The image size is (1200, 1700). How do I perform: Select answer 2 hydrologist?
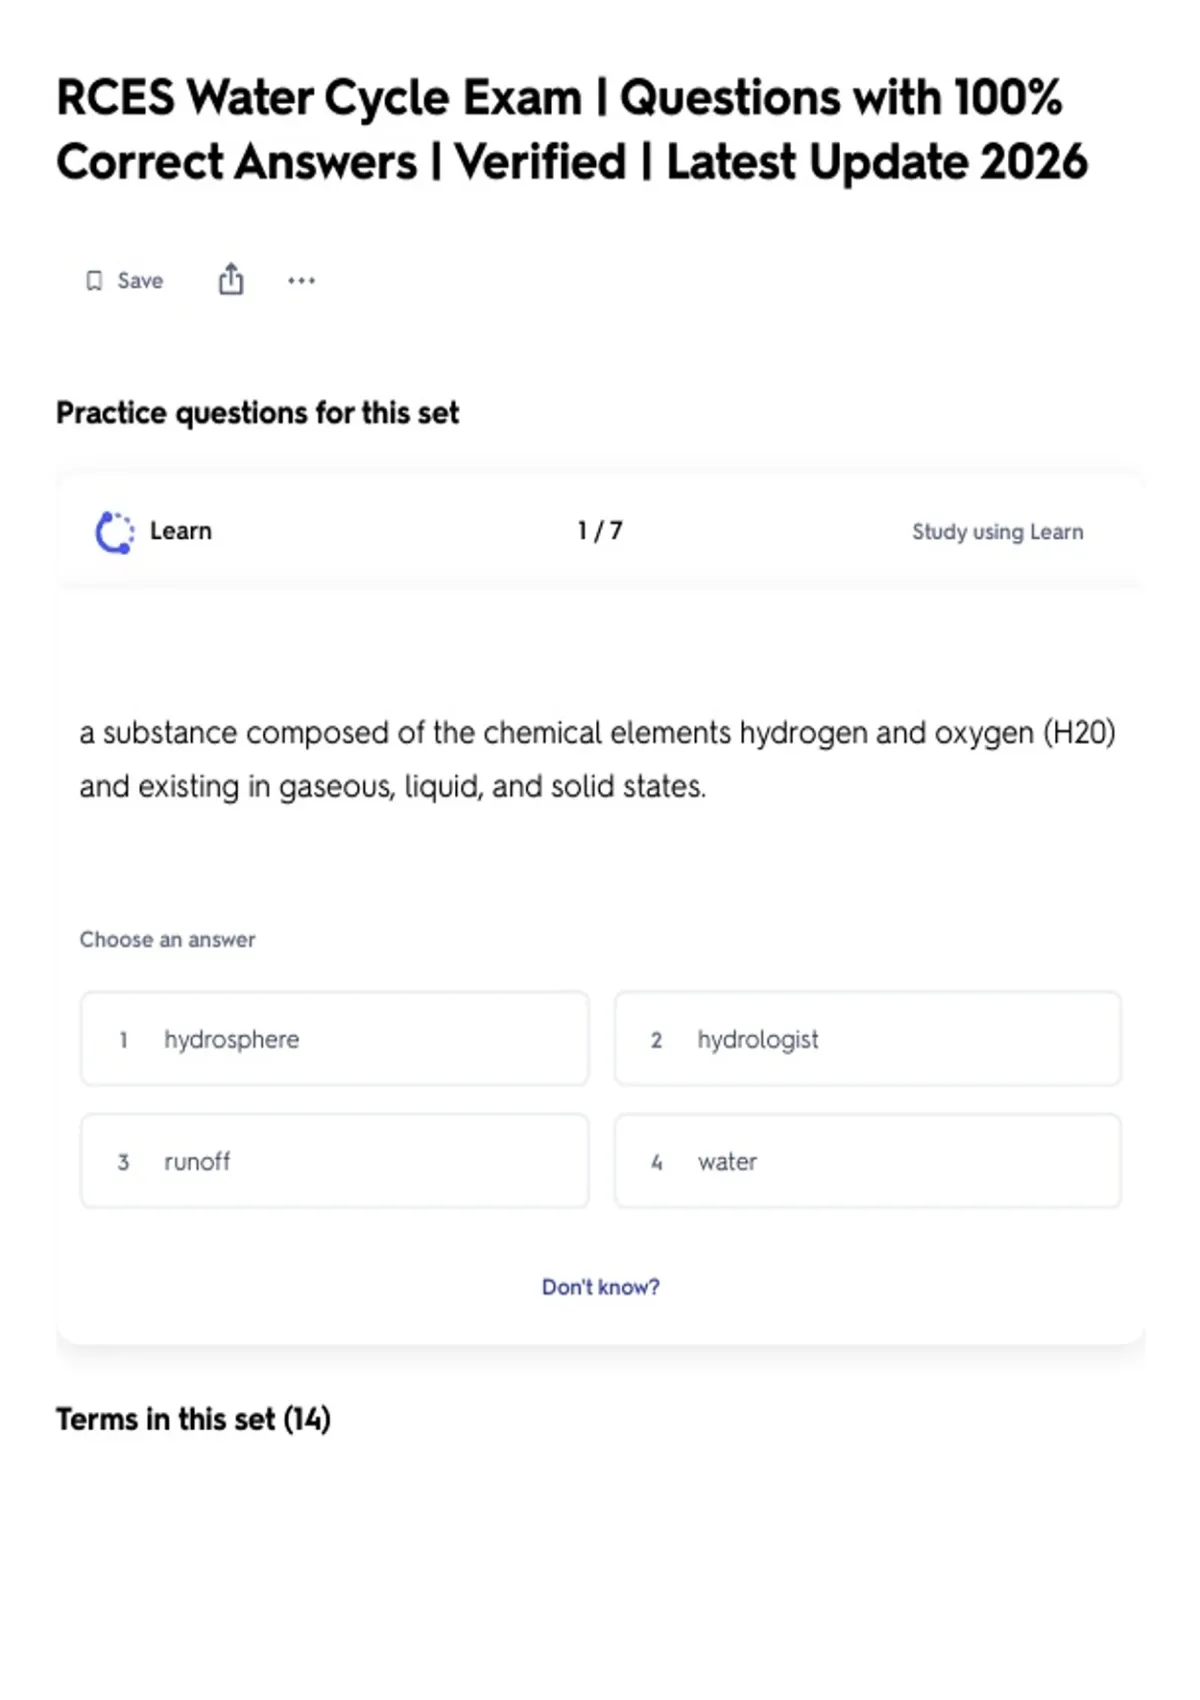[868, 1039]
